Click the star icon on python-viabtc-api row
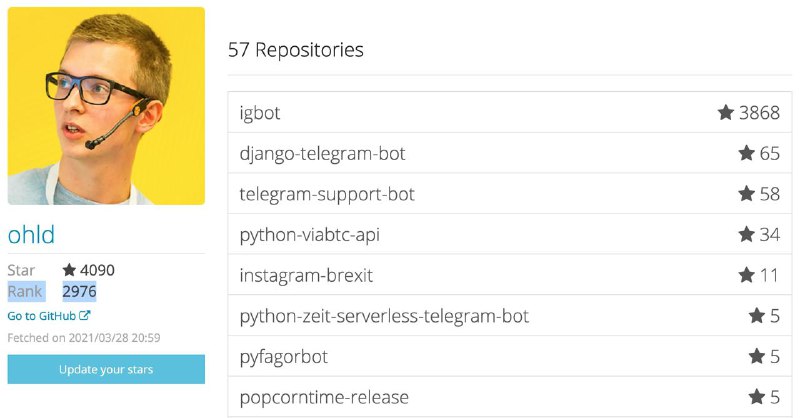Screen dimensions: 800x418 (x=746, y=234)
